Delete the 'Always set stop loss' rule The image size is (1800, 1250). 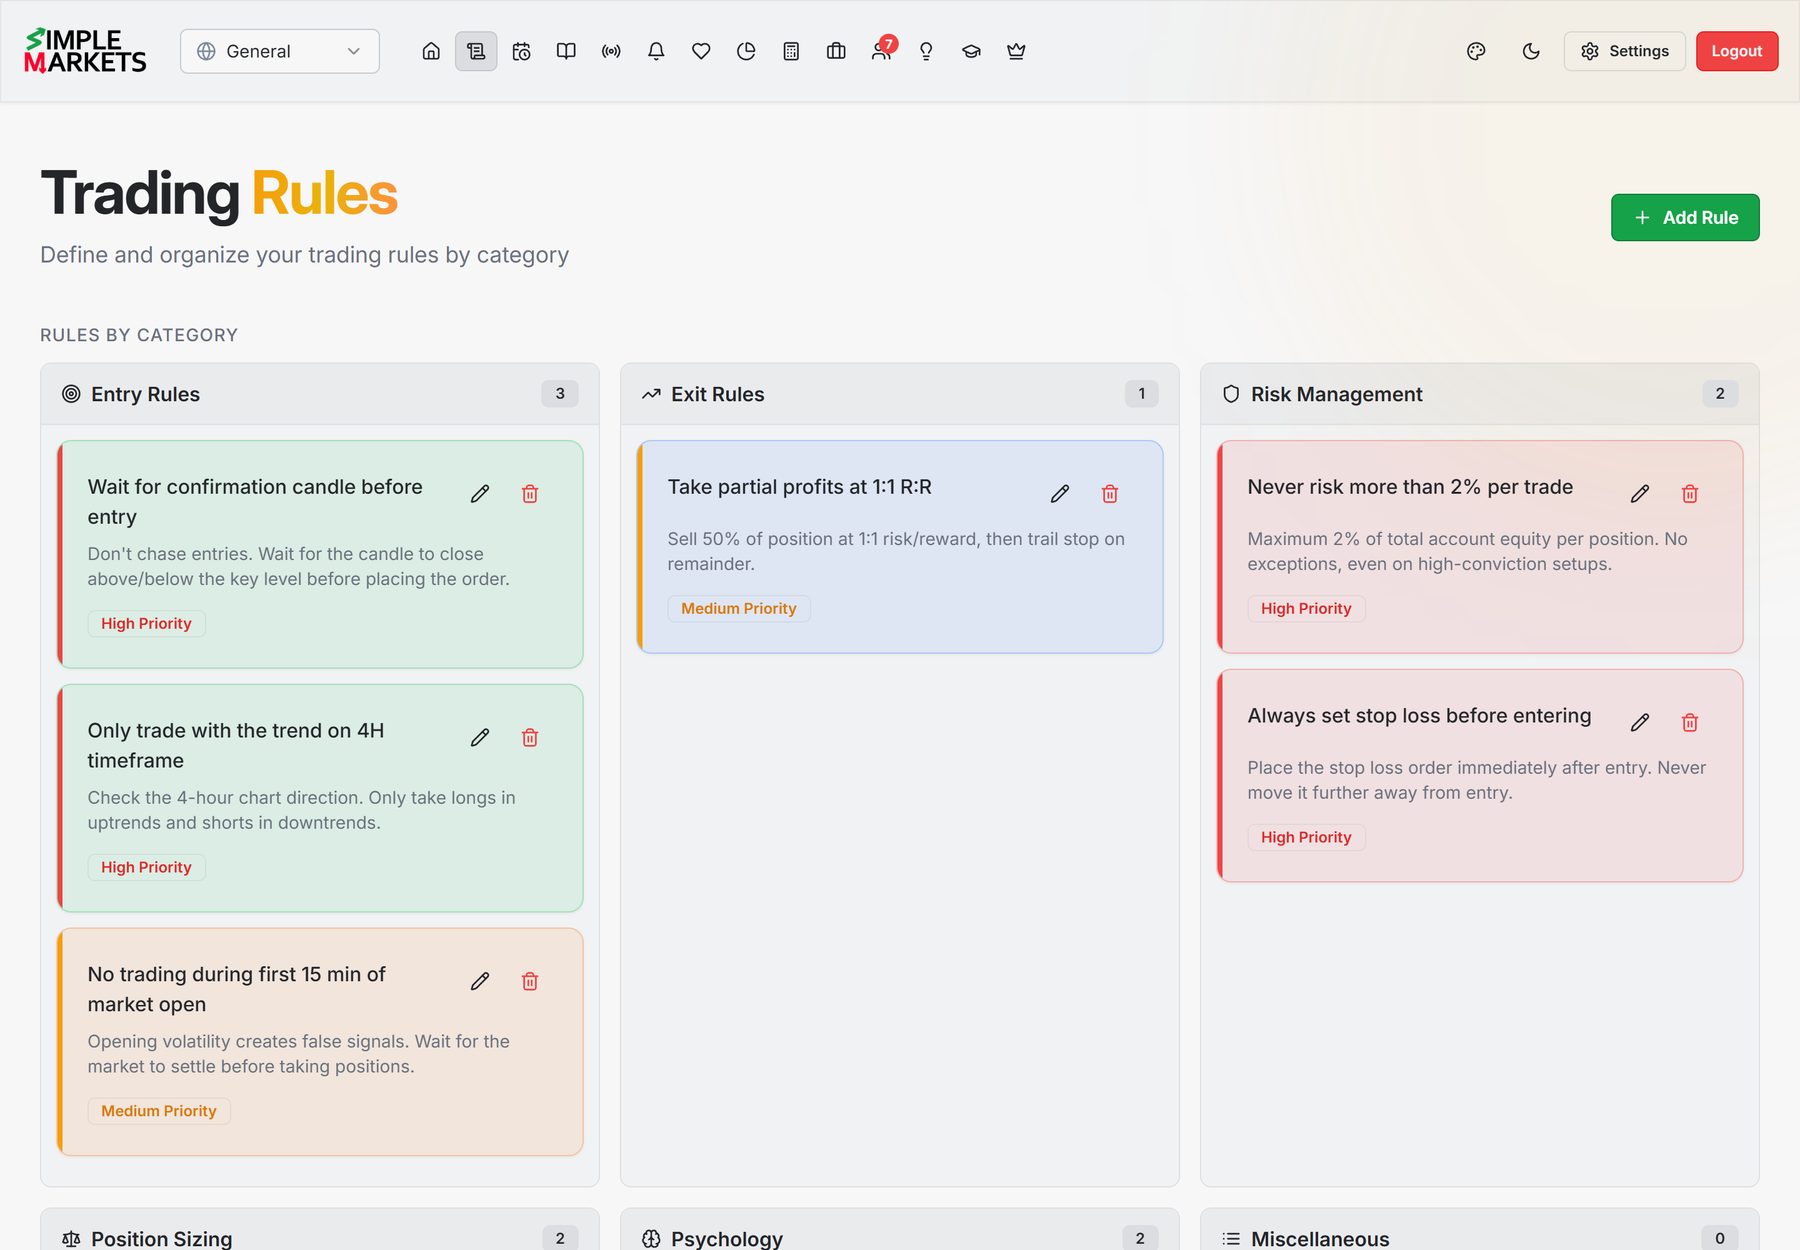(1690, 723)
